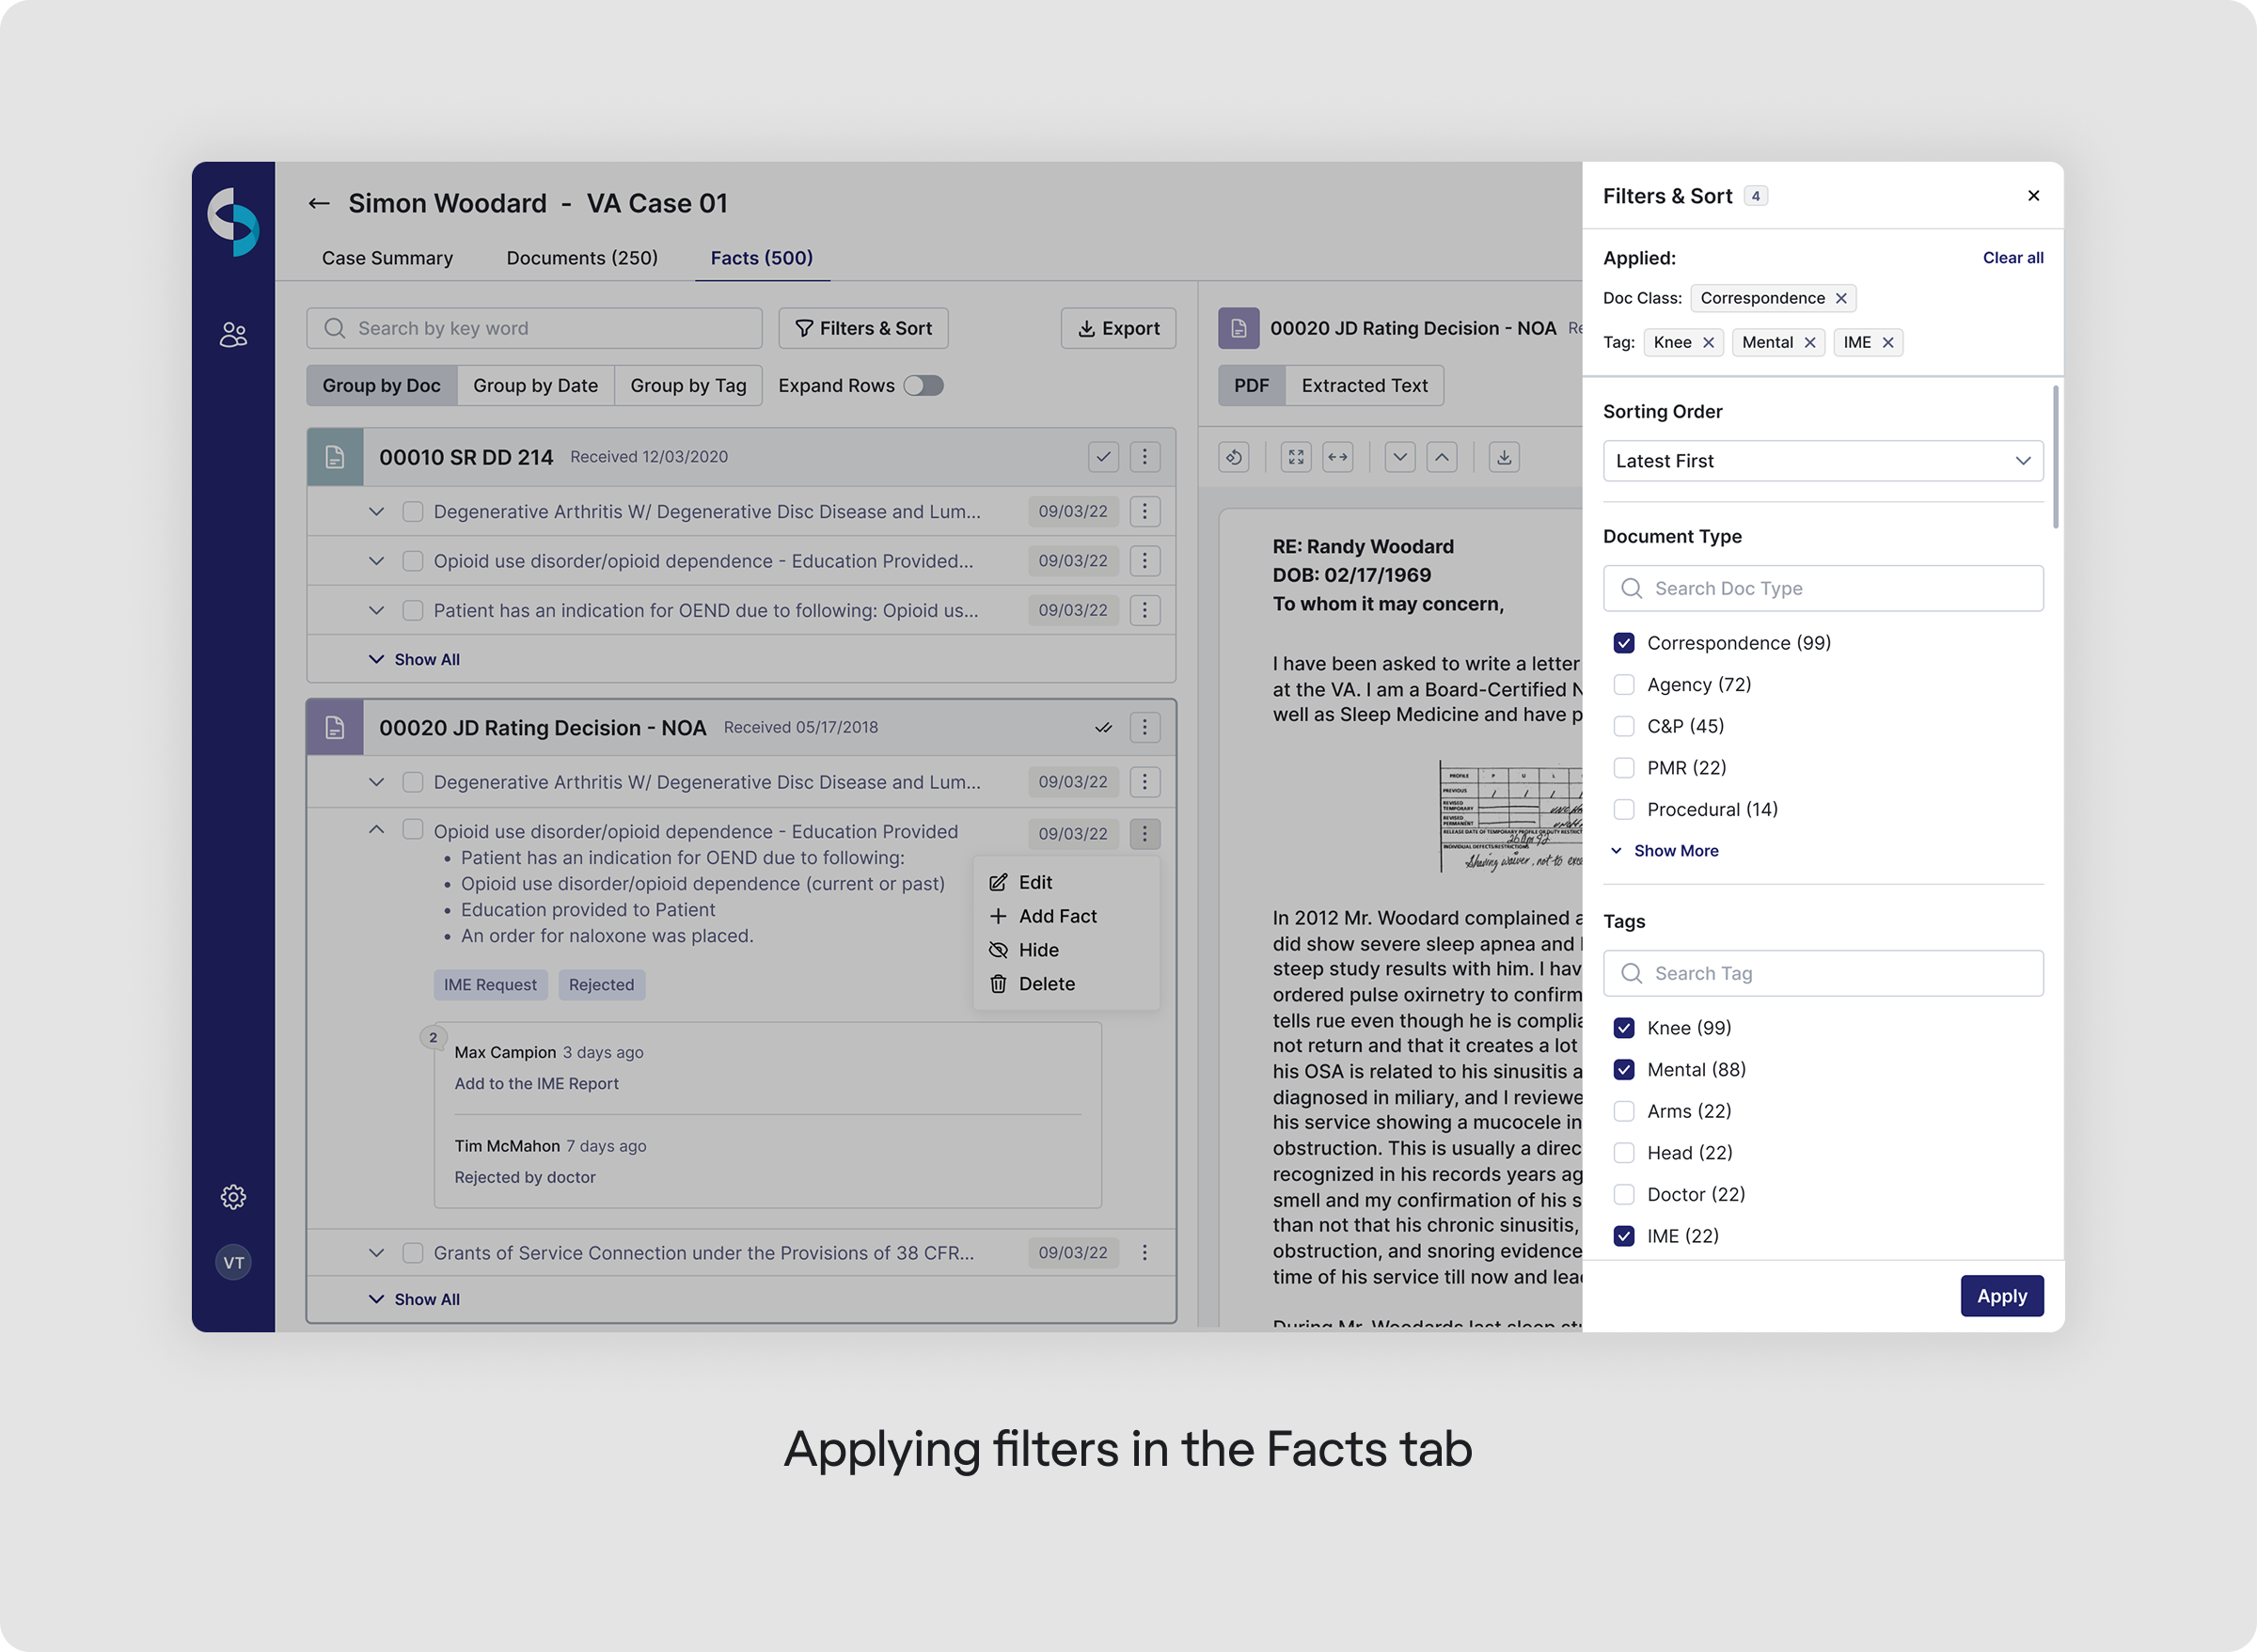Expand Degenerative Arthritis row under 00020 JD Rating
Screen dimensions: 2257x1652
click(376, 782)
